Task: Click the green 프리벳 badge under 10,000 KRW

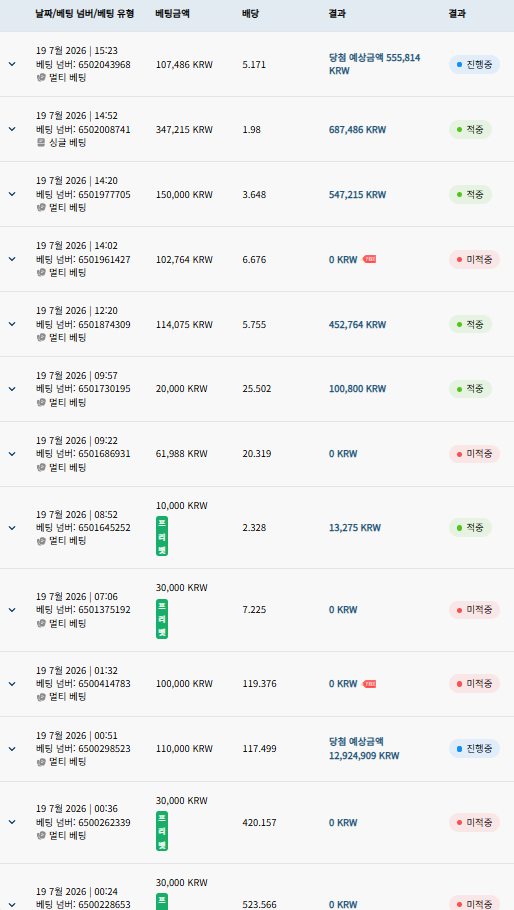Action: point(162,536)
